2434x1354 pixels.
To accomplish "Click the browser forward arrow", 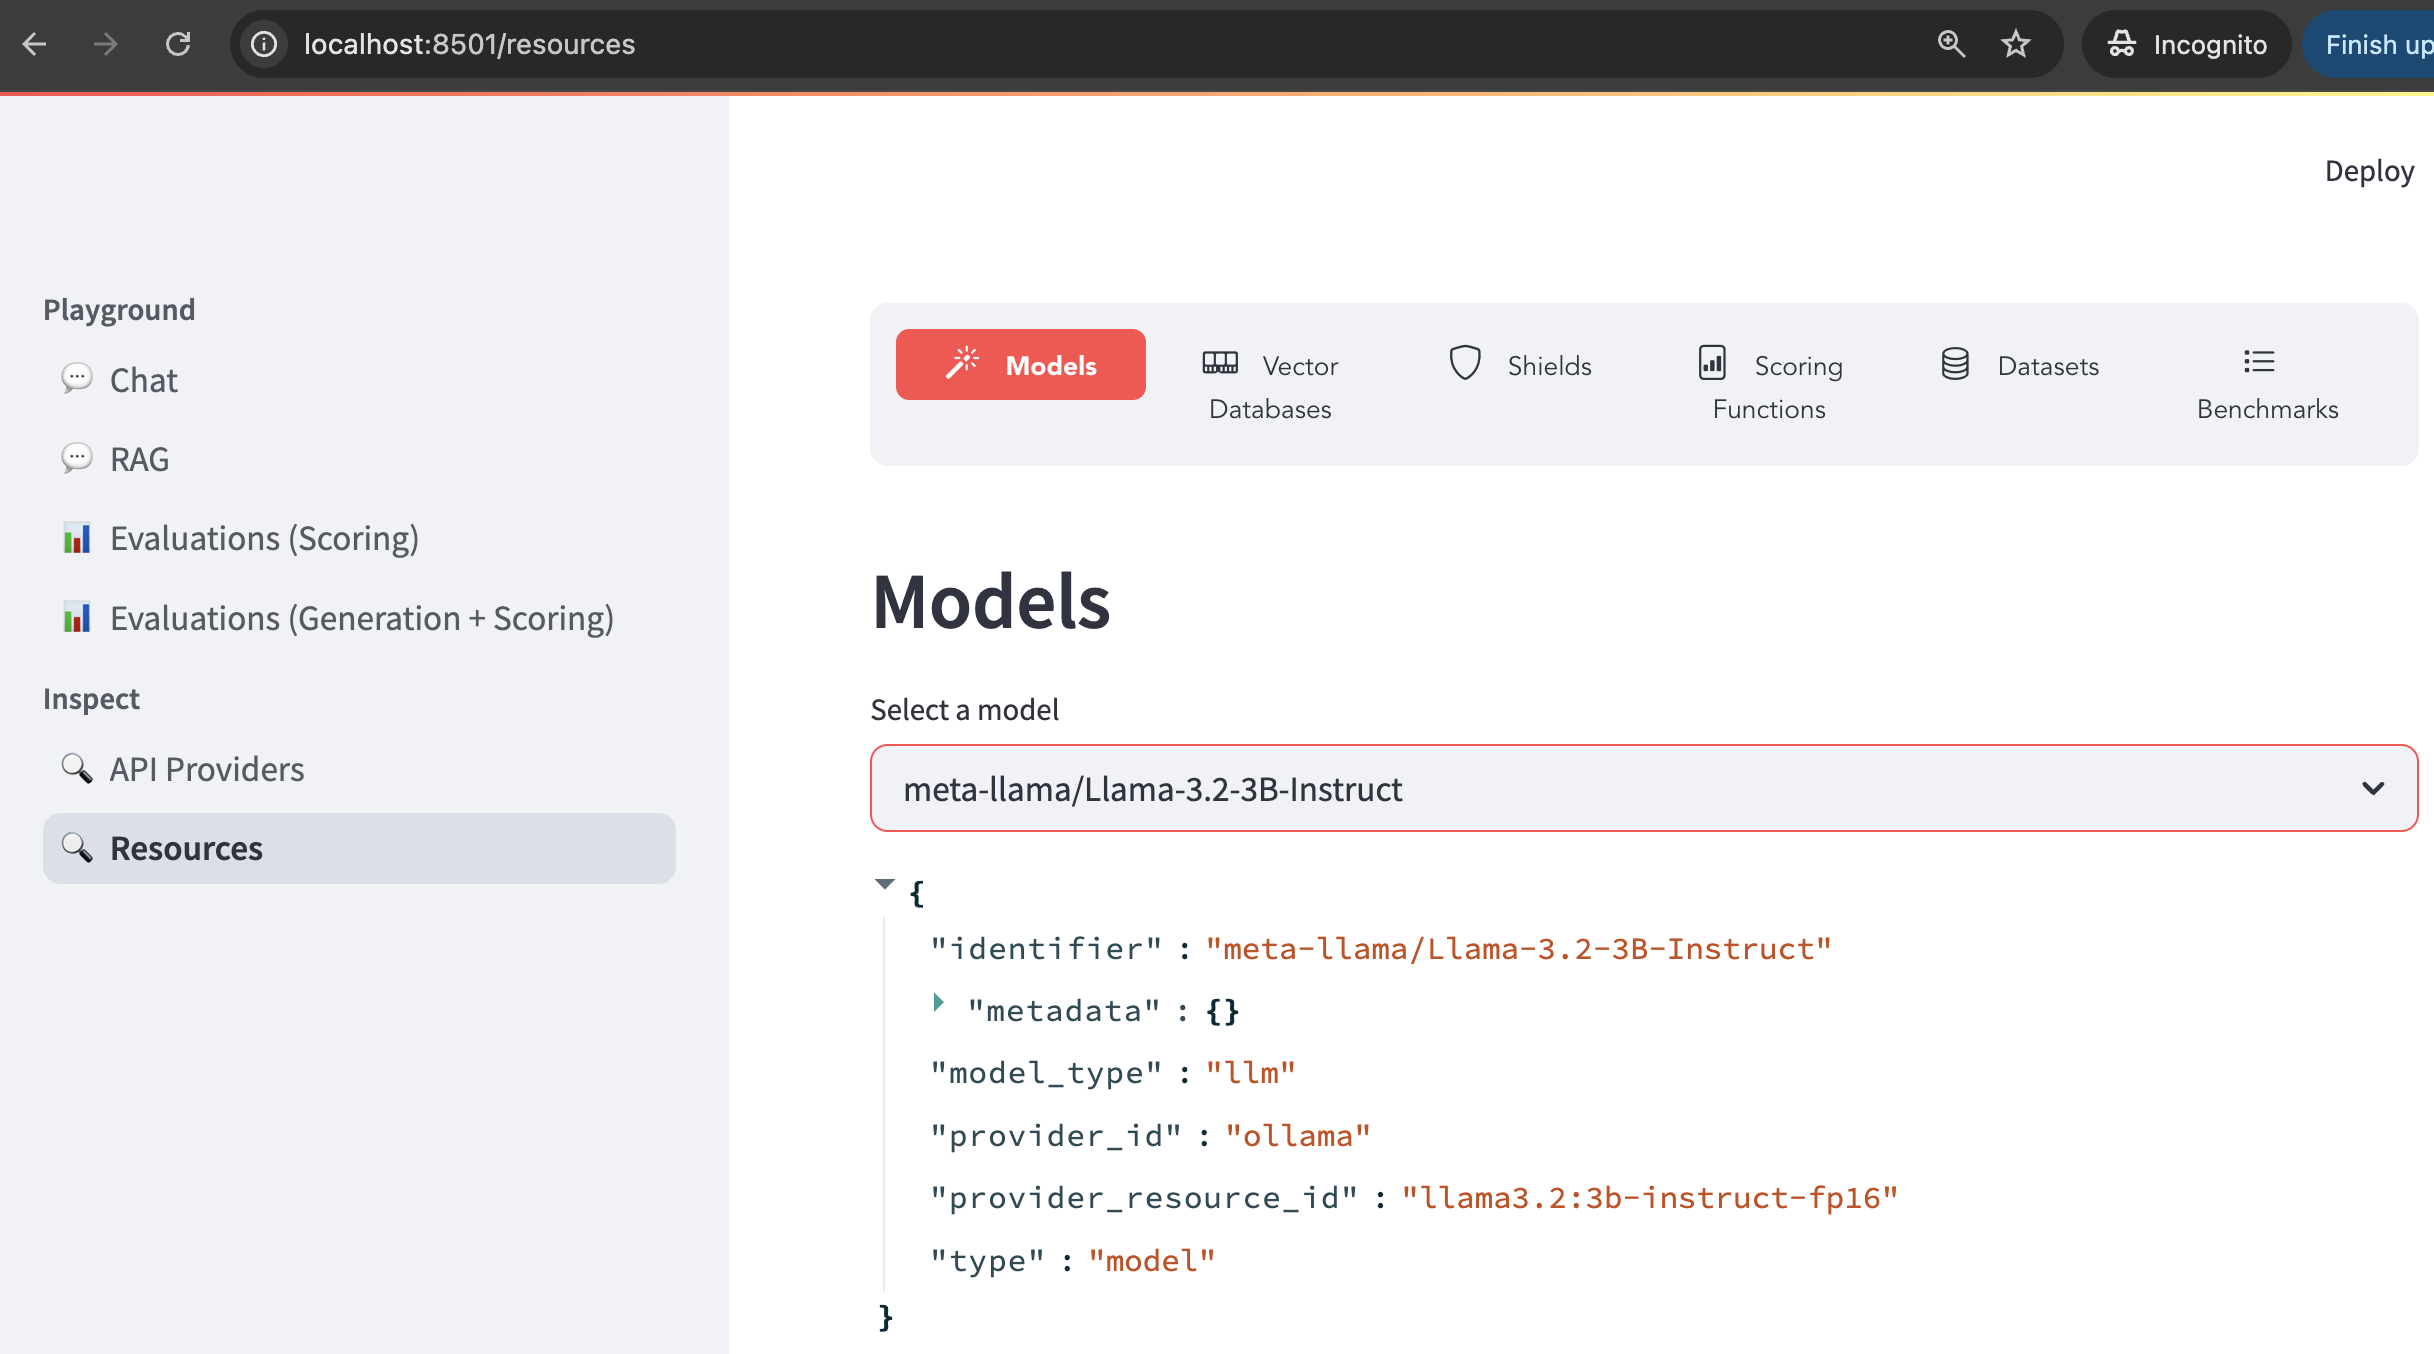I will pos(106,44).
